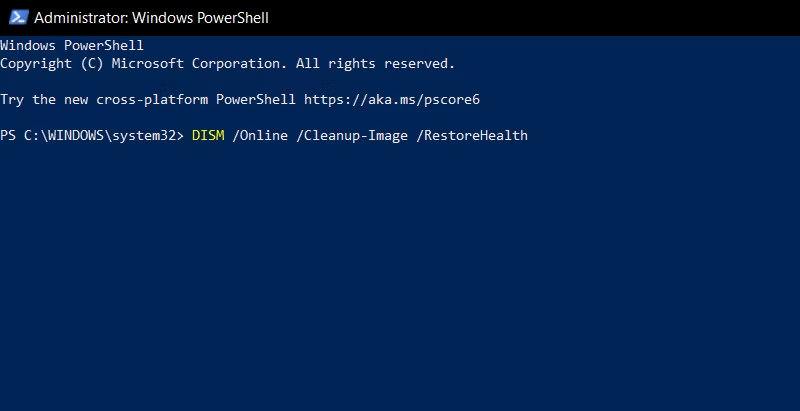The height and width of the screenshot is (411, 800).
Task: Click the /Online parameter
Action: [260, 136]
